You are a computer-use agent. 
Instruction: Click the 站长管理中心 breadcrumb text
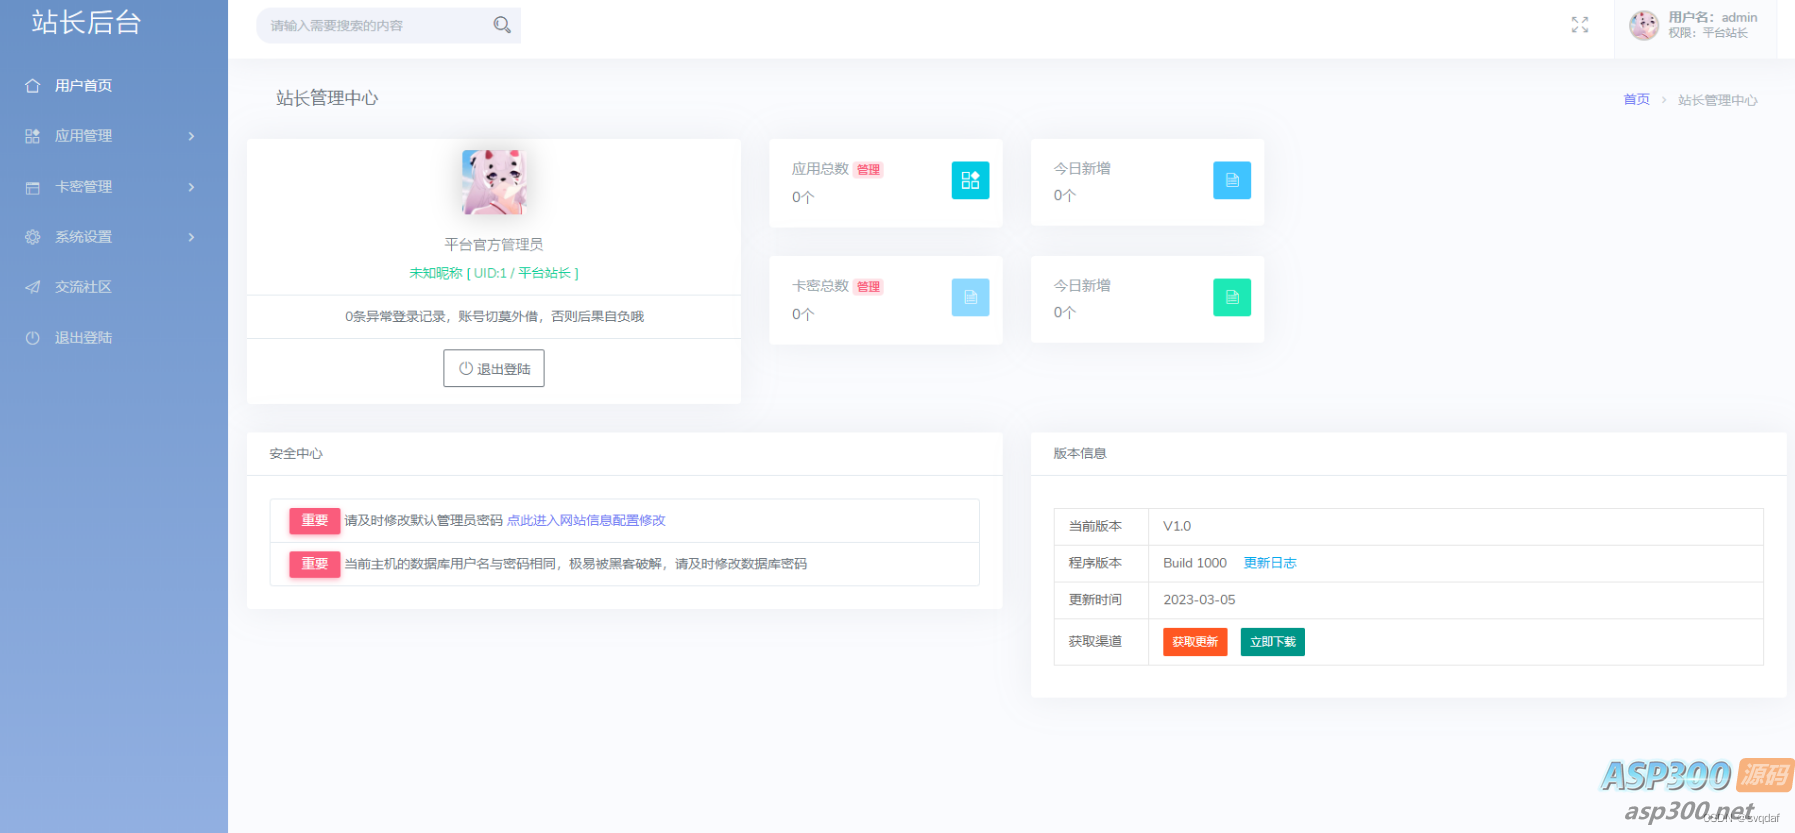pyautogui.click(x=1718, y=100)
